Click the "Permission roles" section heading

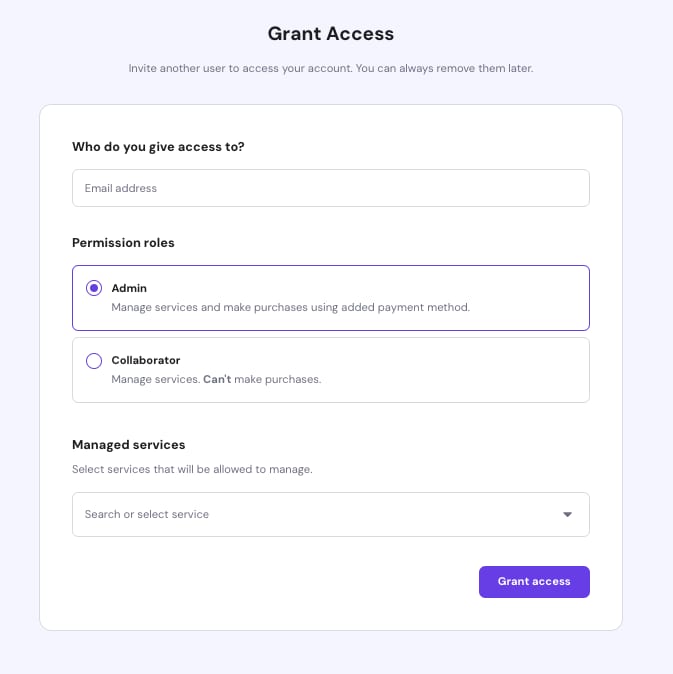[x=123, y=242]
